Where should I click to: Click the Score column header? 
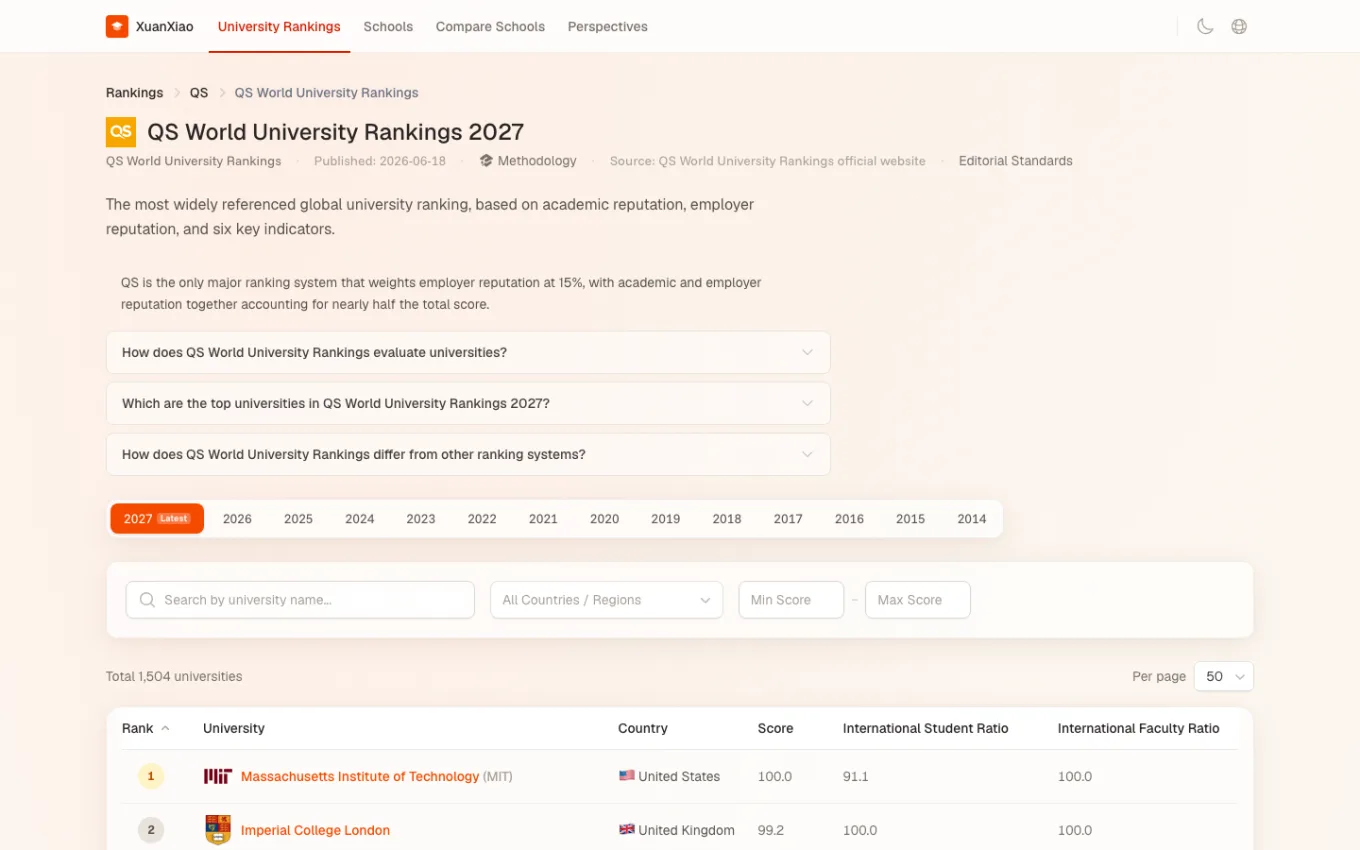(x=775, y=729)
